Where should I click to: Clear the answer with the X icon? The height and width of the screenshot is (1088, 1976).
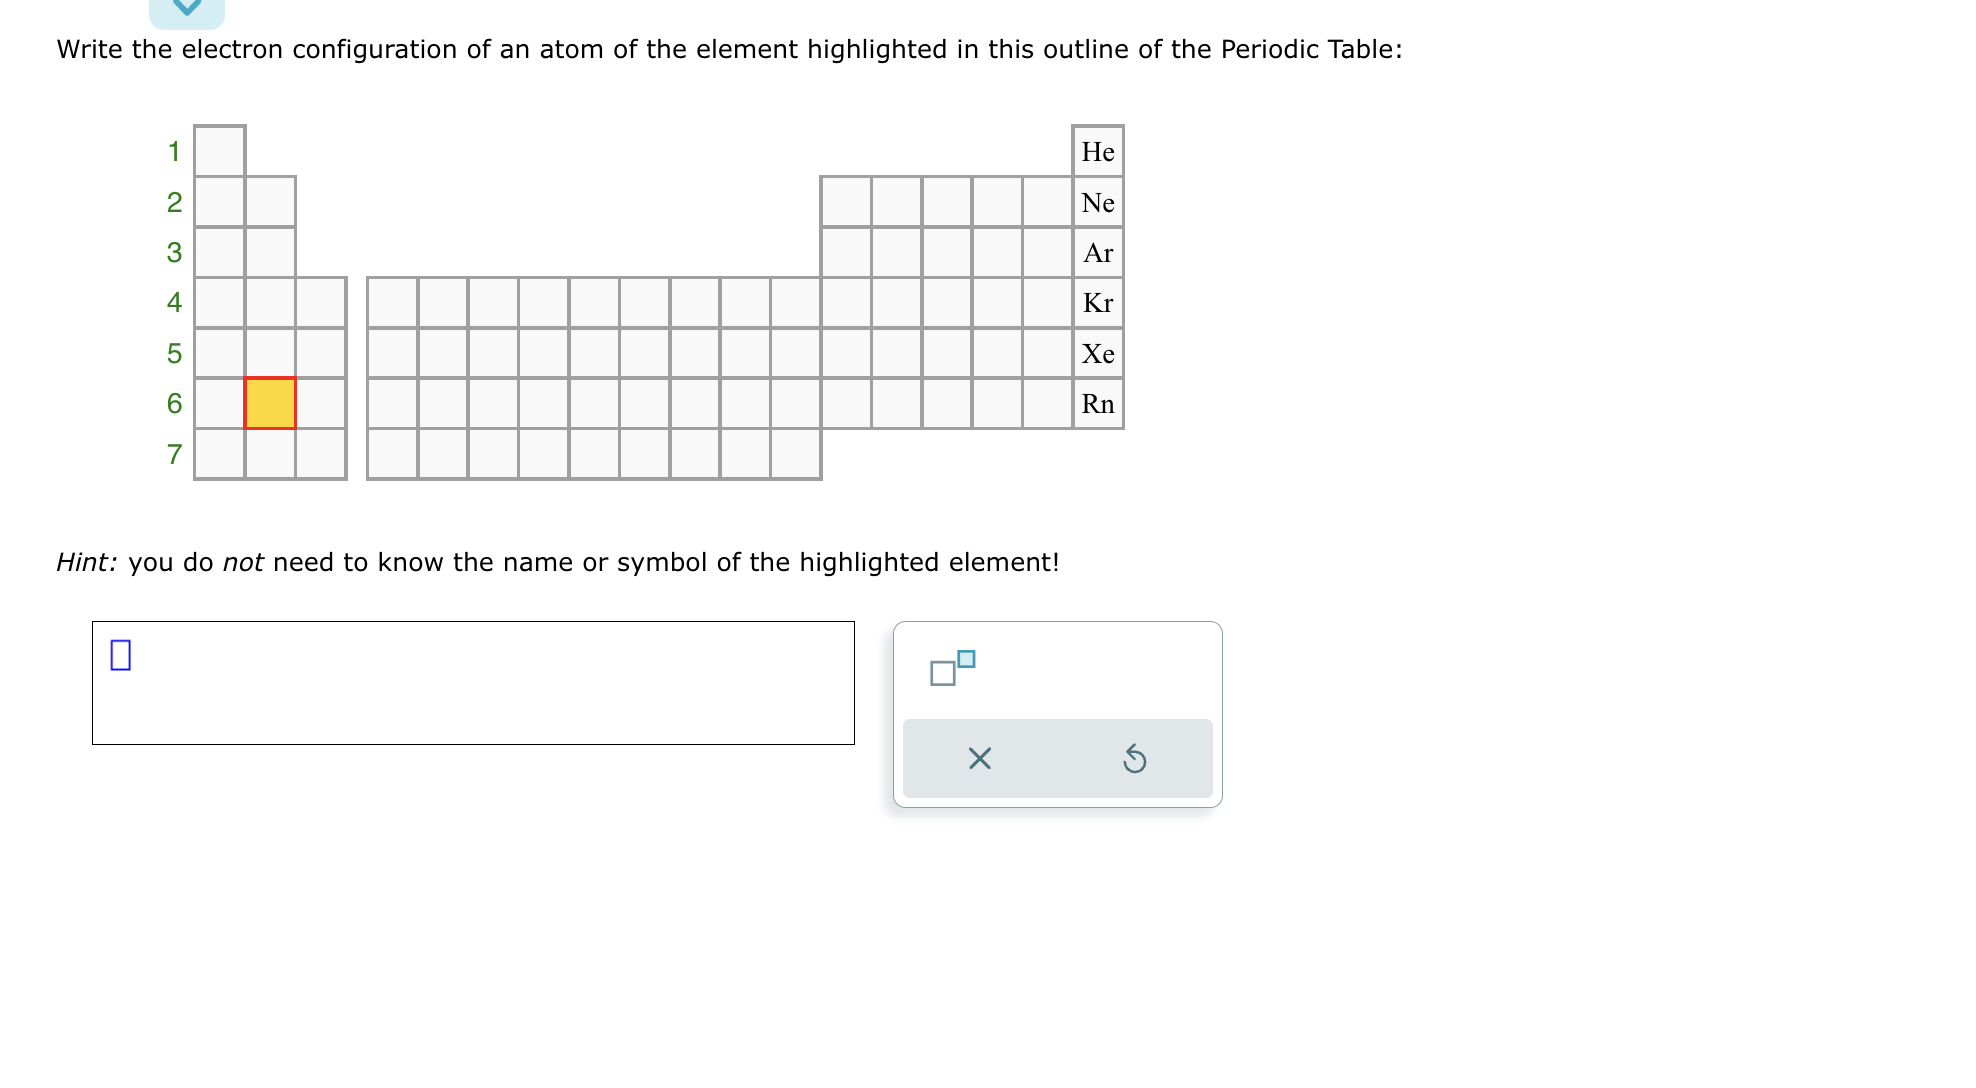tap(979, 759)
